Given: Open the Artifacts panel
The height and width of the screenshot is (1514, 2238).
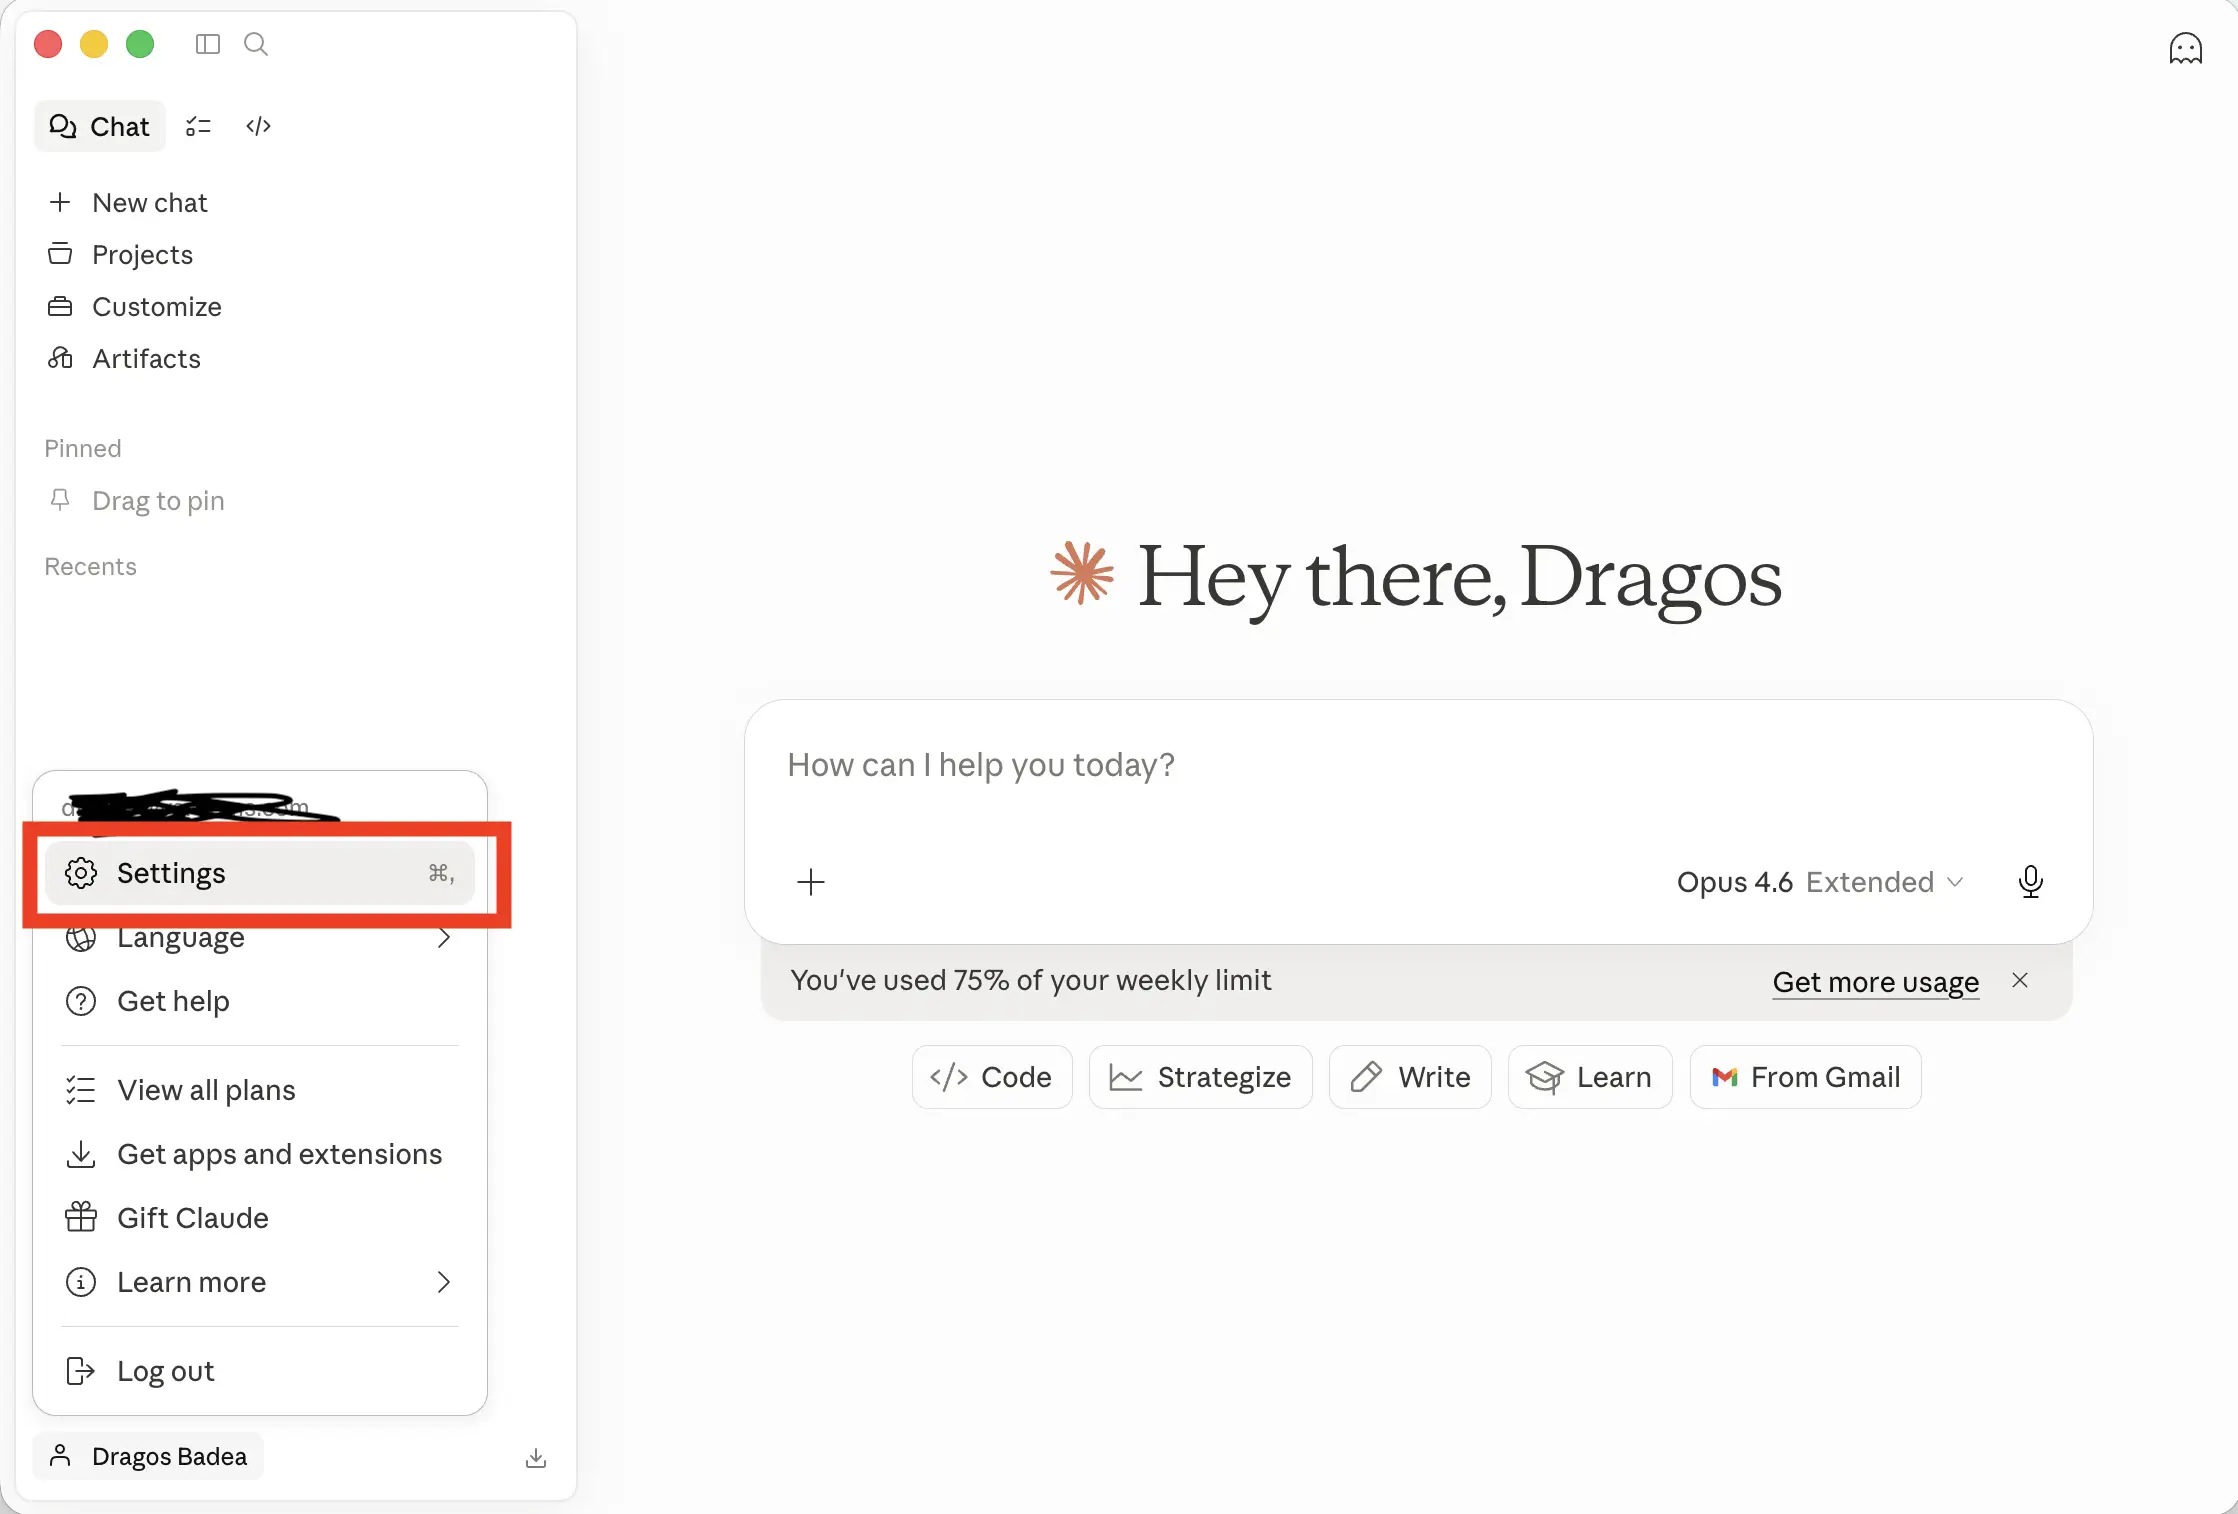Looking at the screenshot, I should [146, 359].
